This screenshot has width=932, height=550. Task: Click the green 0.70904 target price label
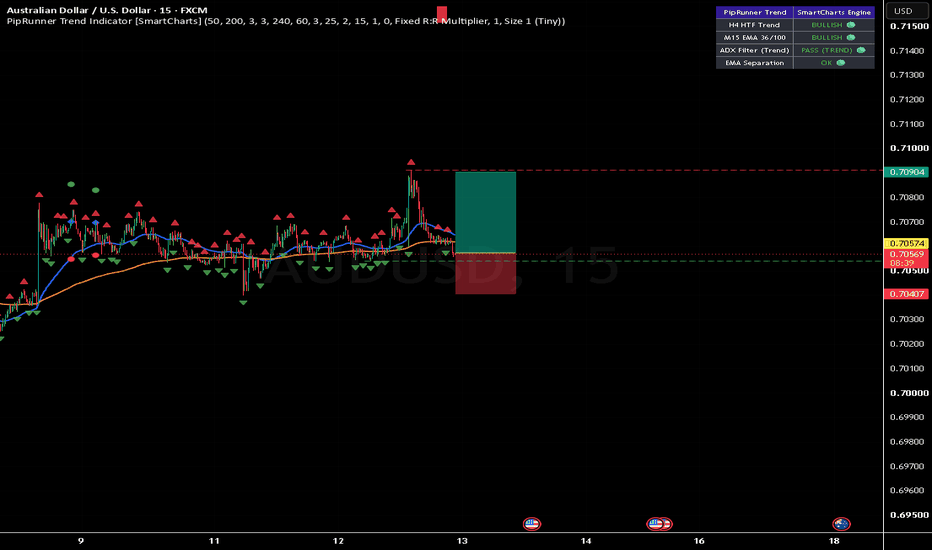click(x=906, y=172)
